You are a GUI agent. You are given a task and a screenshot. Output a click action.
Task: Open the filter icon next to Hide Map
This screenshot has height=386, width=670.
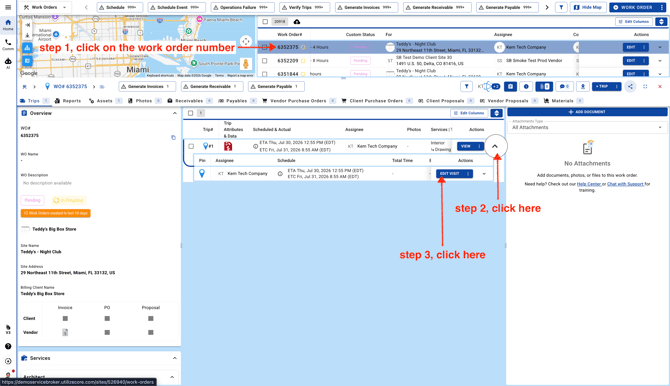(x=561, y=7)
